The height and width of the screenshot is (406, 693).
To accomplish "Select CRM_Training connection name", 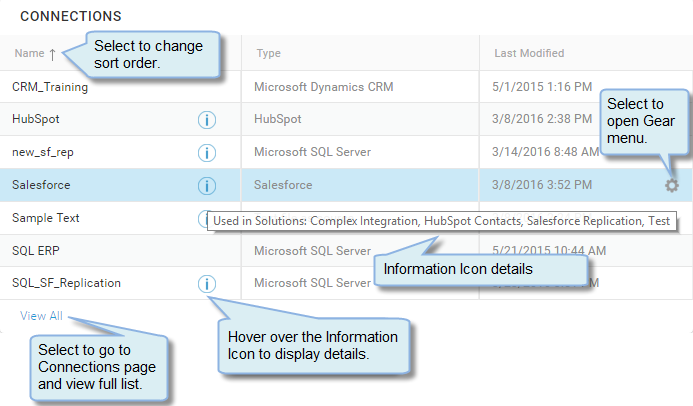I will point(50,87).
